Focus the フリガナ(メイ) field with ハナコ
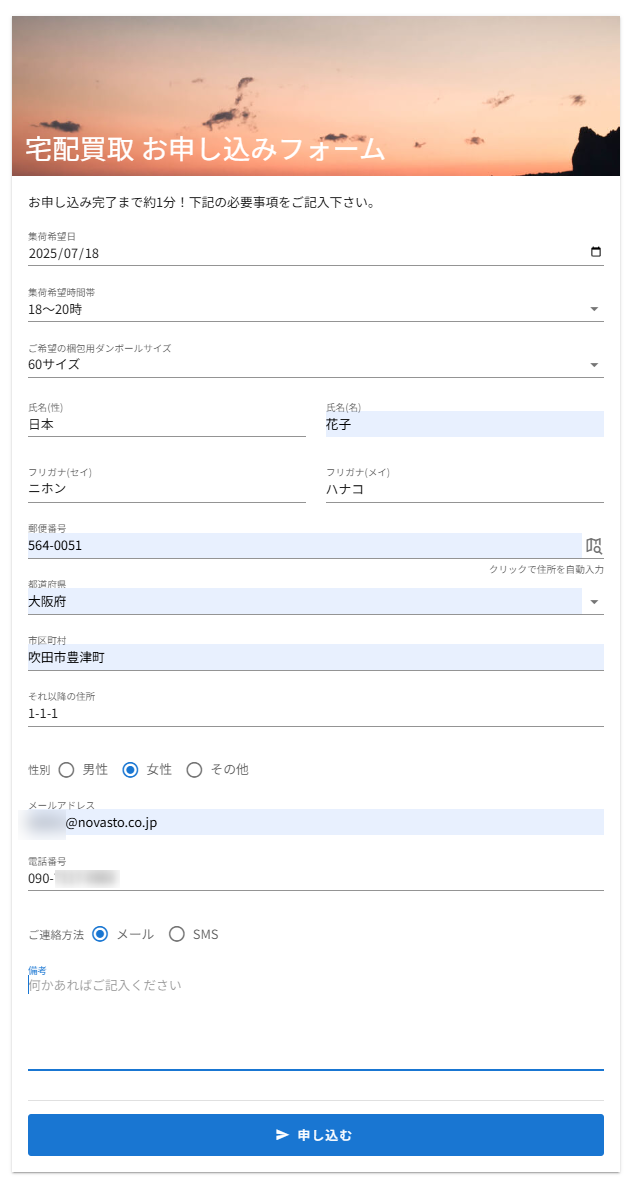Screen dimensions: 629x1185 464,490
